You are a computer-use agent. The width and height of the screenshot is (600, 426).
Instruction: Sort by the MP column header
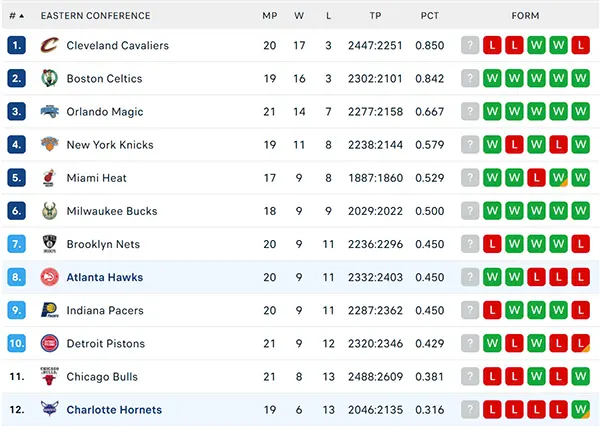270,16
